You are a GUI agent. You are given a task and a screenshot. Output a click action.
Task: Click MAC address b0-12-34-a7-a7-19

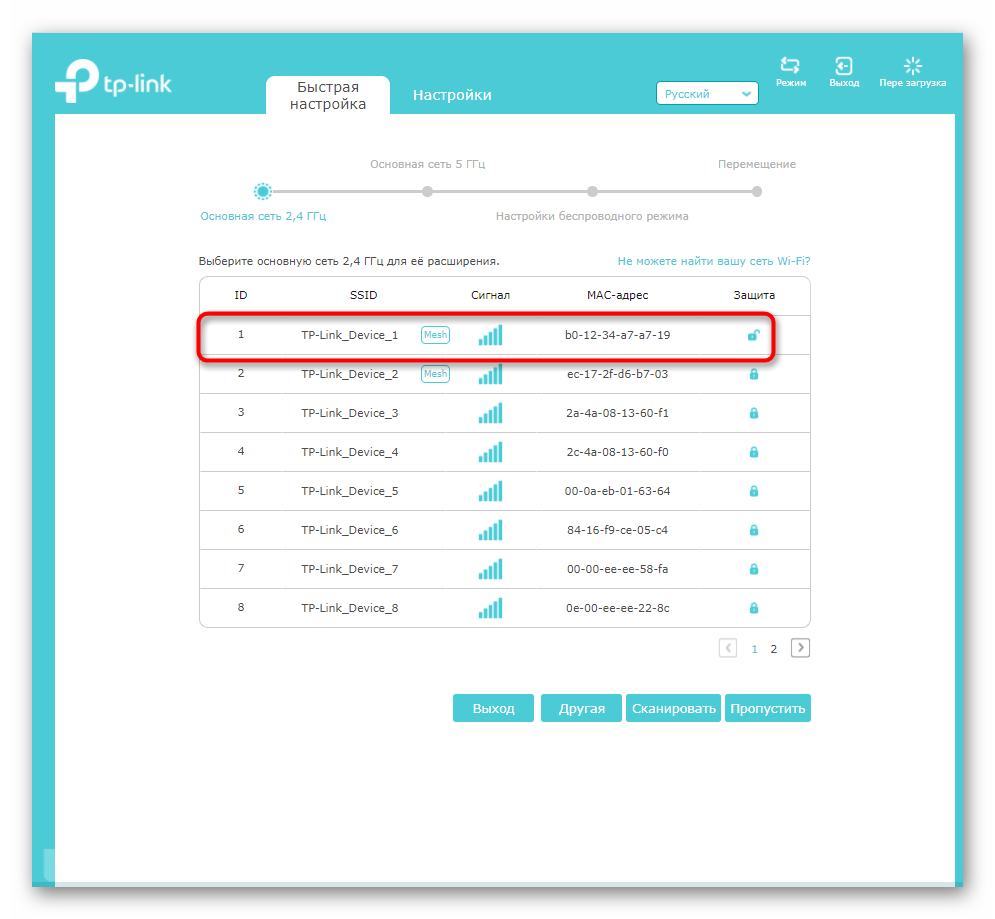[x=617, y=335]
